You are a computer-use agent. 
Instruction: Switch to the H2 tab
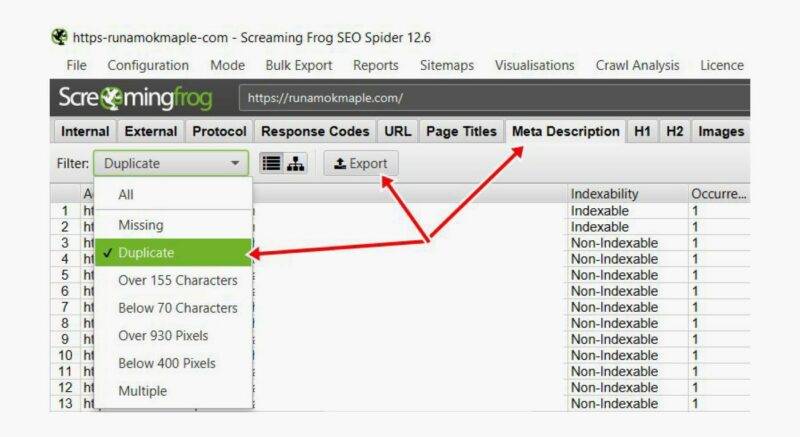(674, 132)
